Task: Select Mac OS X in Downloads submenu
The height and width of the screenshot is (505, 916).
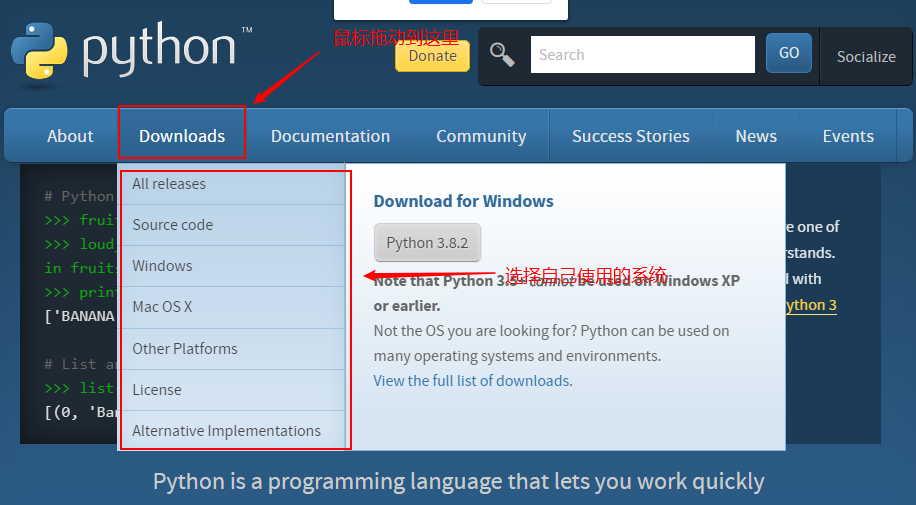Action: pyautogui.click(x=233, y=307)
